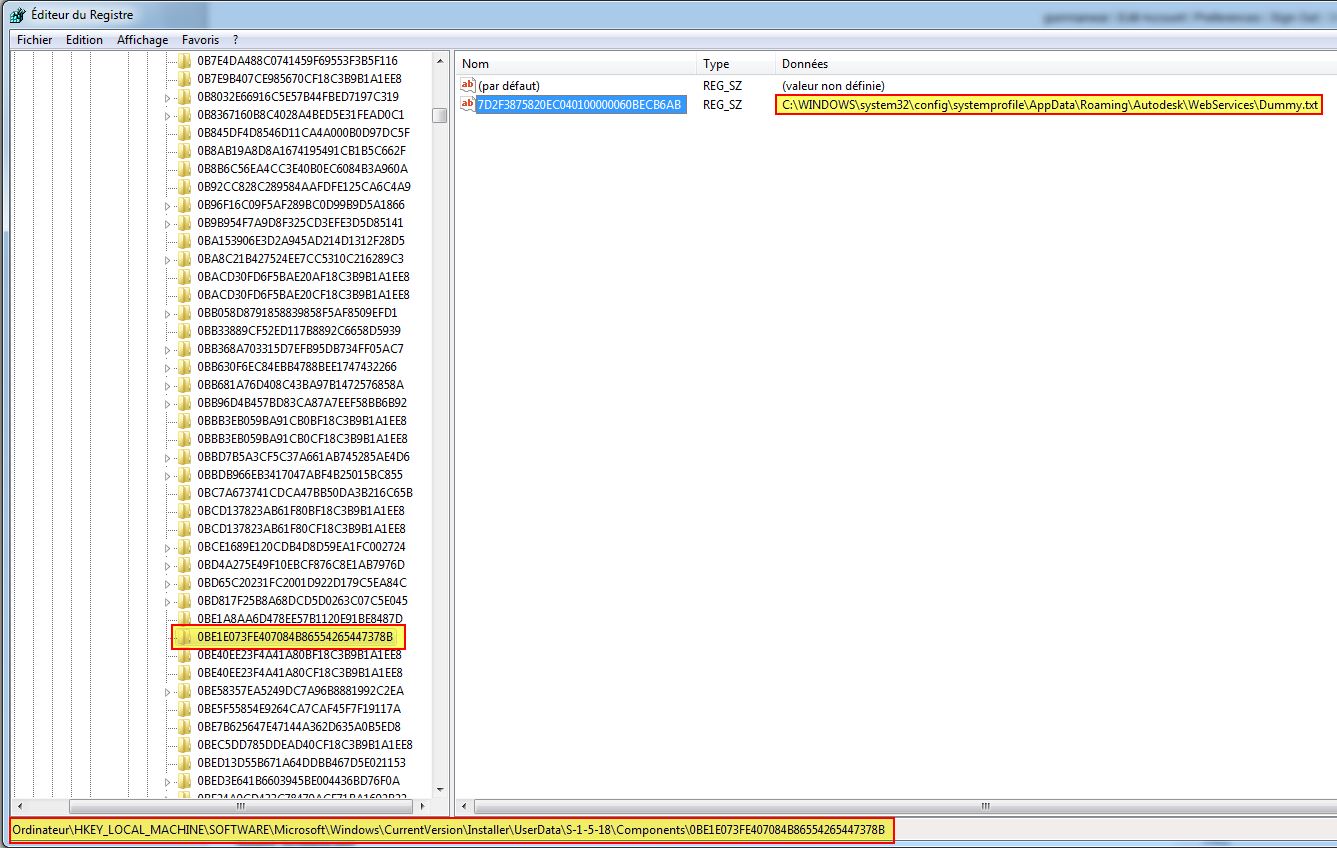The image size is (1337, 848).
Task: Click the Registry Editor icon in the title bar
Action: click(17, 15)
